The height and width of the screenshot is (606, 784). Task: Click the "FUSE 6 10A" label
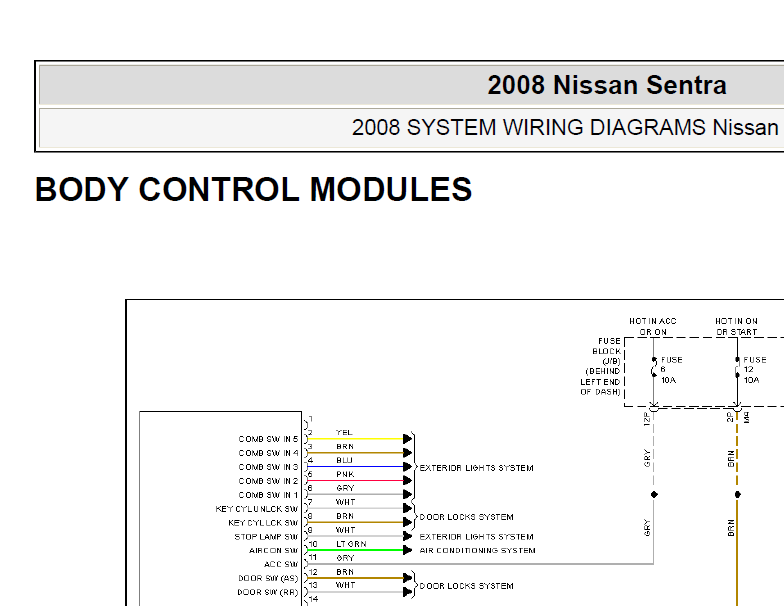click(671, 370)
